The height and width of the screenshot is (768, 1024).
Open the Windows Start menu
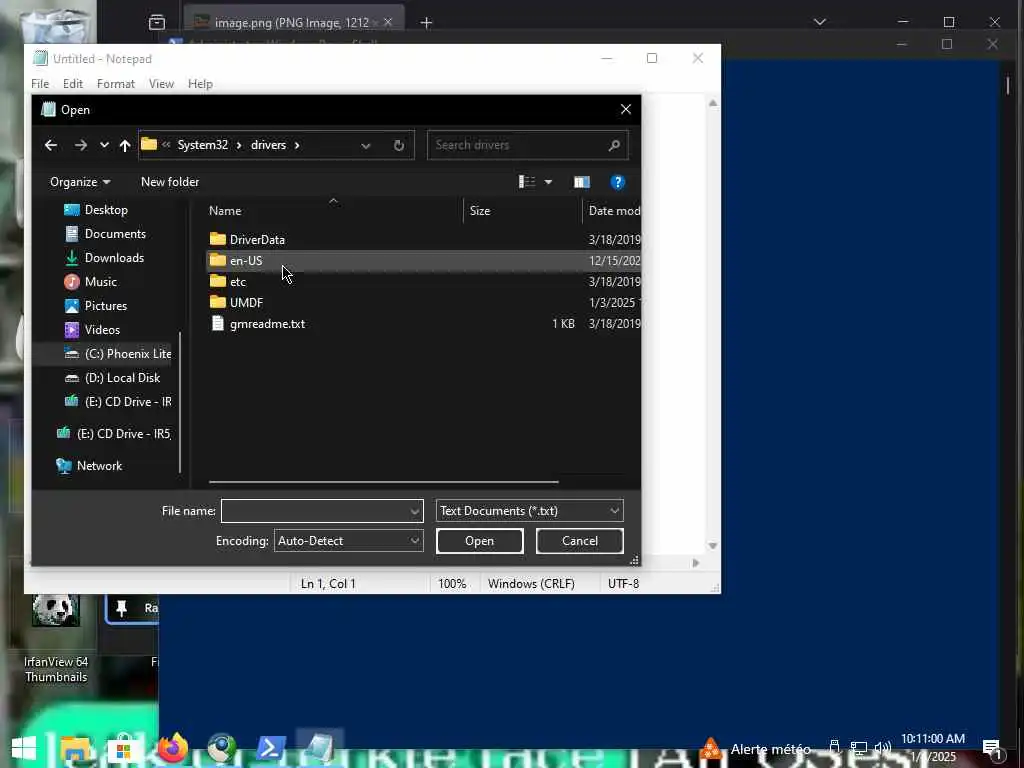[x=24, y=749]
